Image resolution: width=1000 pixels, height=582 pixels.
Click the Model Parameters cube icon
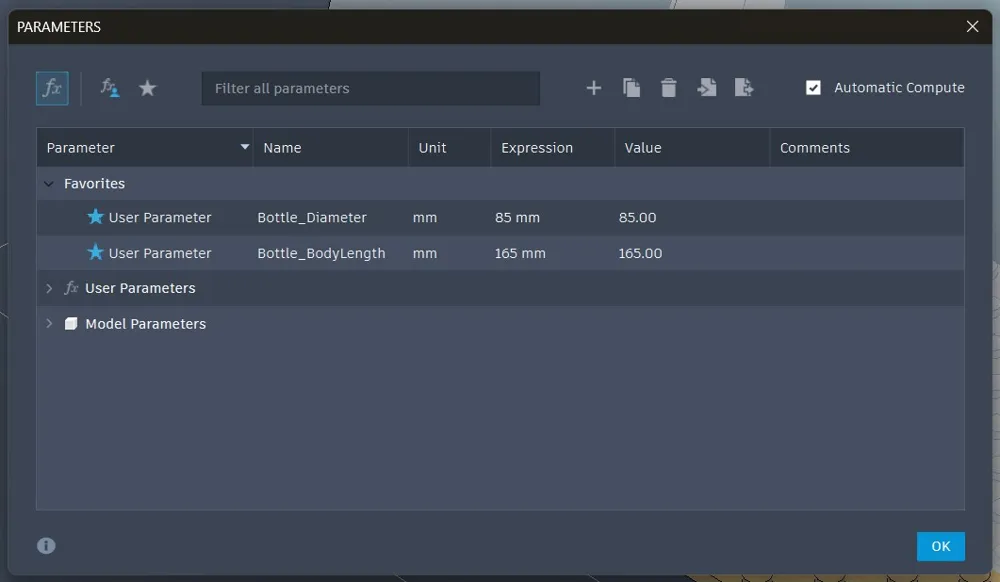(71, 324)
